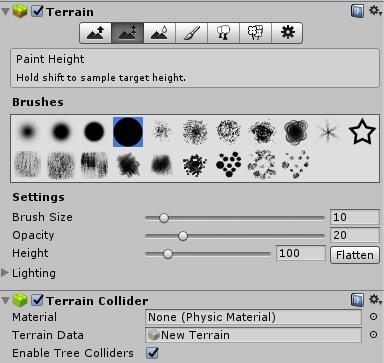Choose the small sparse speckle brush
Viewport: 384px width, 363px height.
click(162, 131)
